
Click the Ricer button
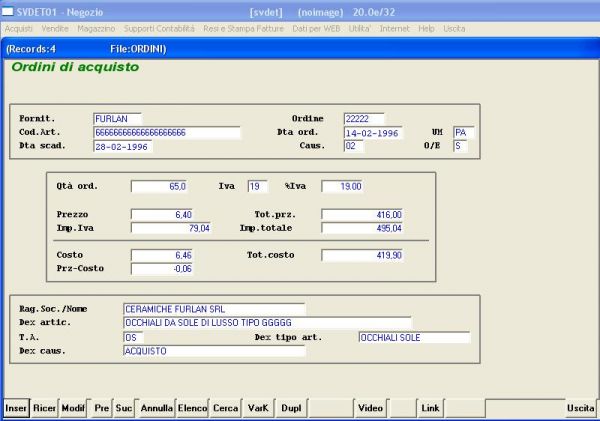tap(44, 408)
